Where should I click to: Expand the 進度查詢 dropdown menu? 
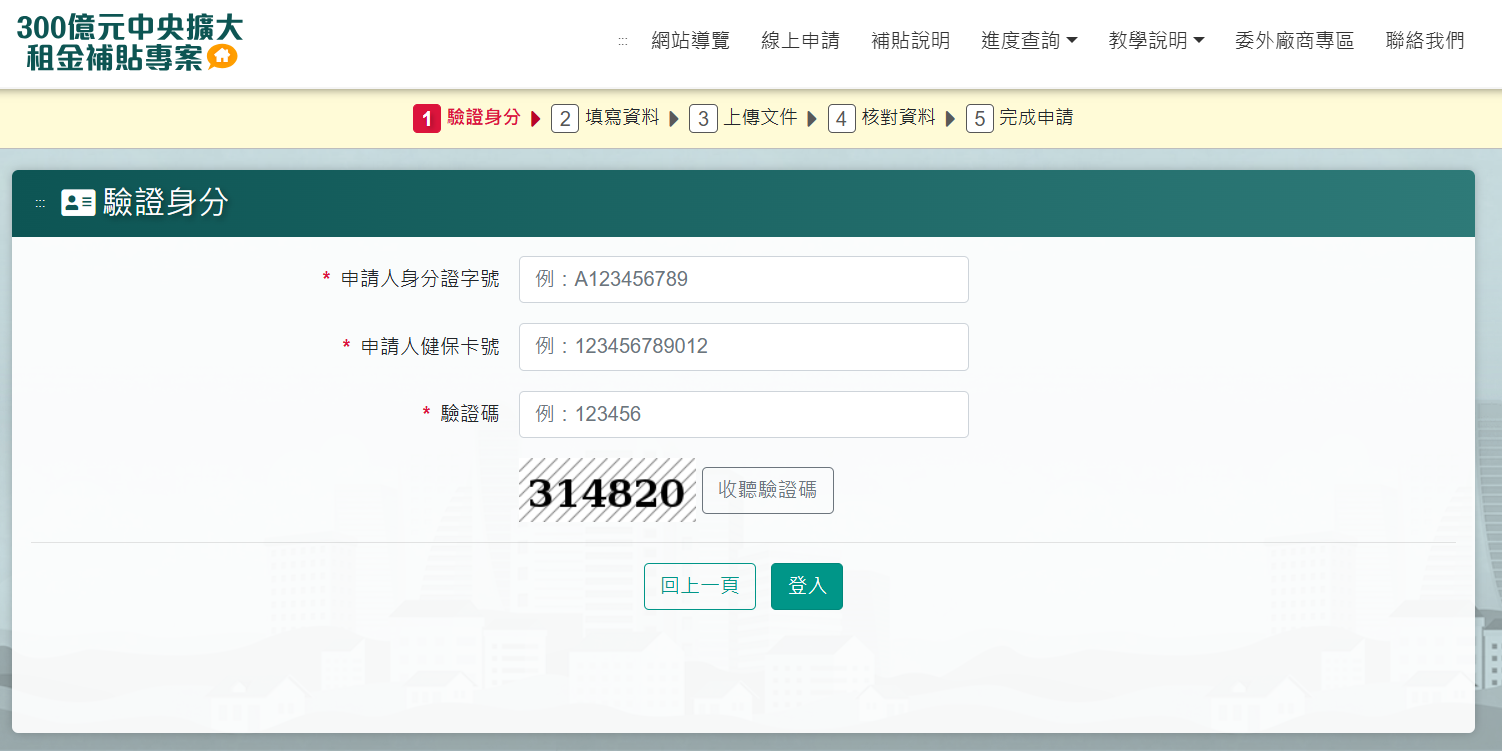point(1029,41)
